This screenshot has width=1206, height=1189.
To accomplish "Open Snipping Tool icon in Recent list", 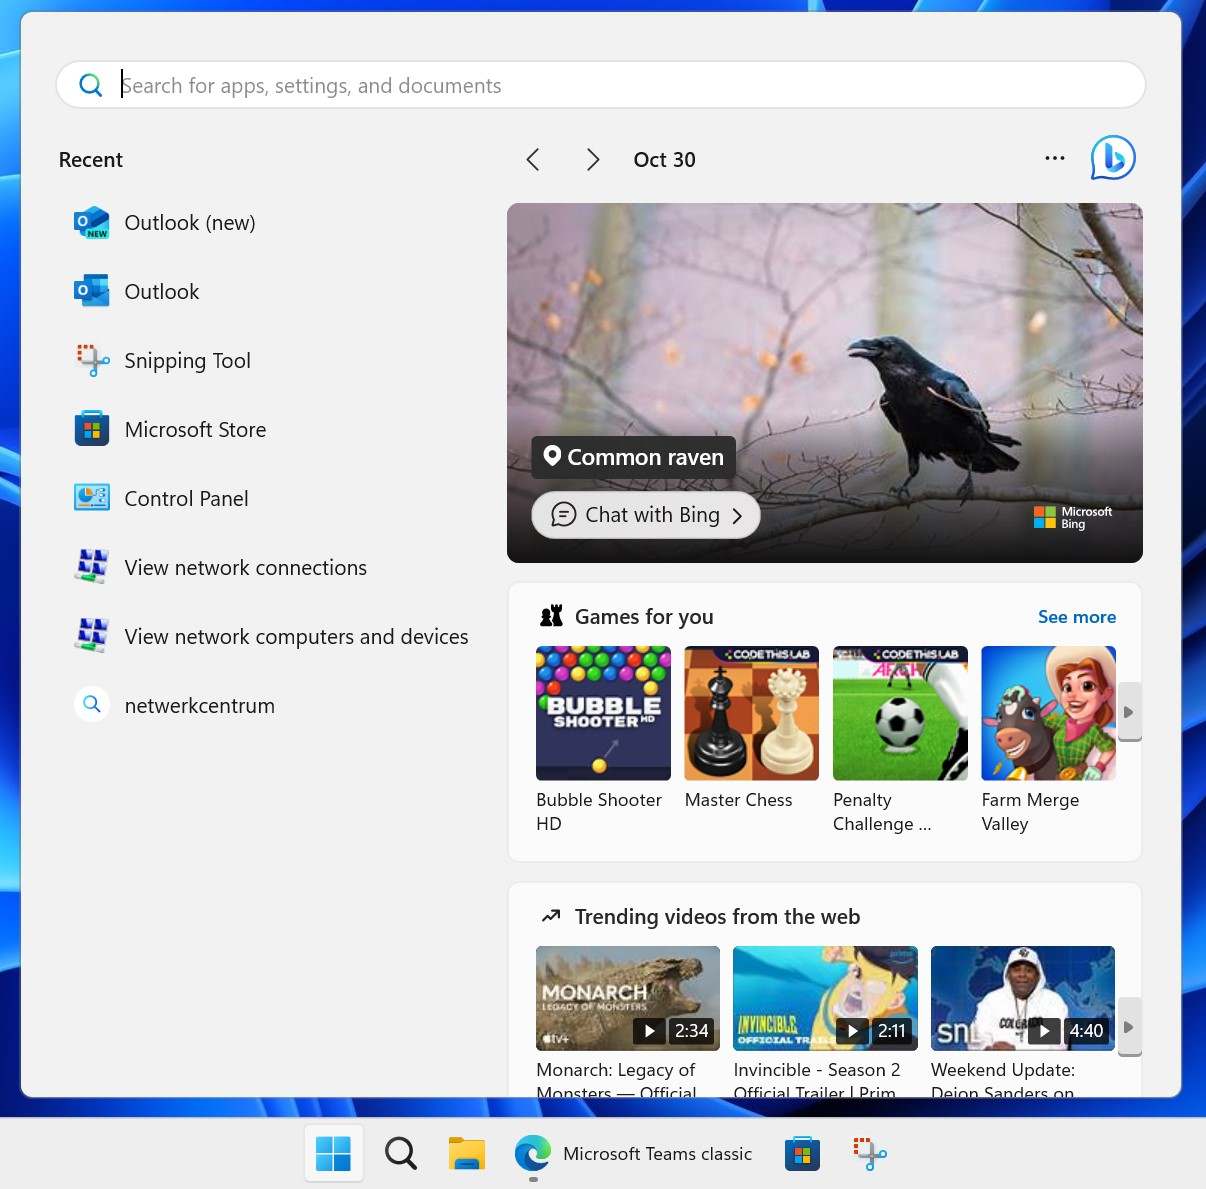I will pyautogui.click(x=92, y=361).
